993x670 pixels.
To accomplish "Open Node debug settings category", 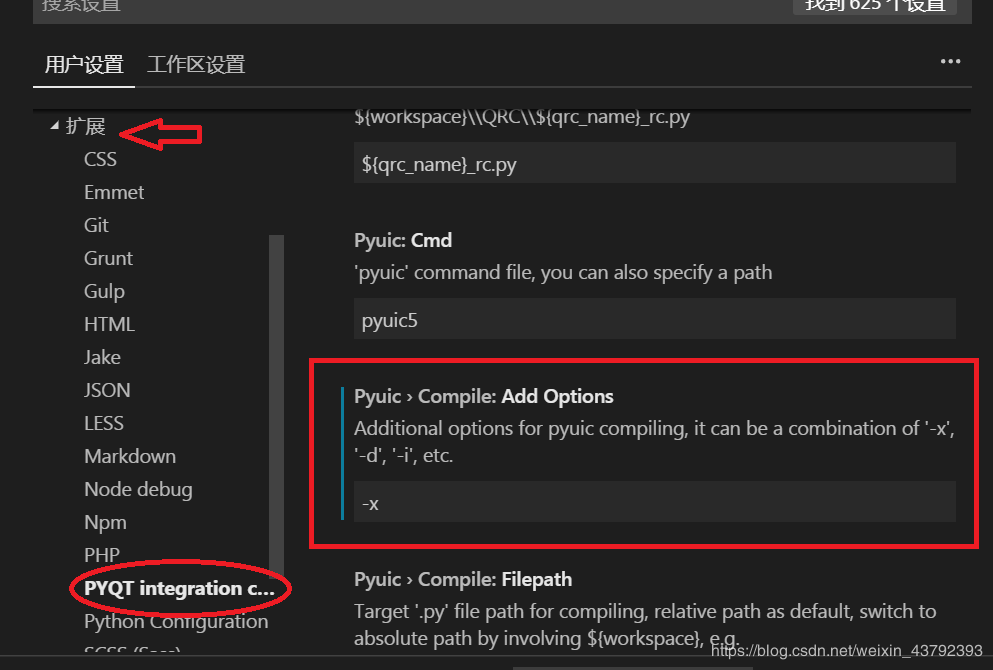I will (x=138, y=489).
